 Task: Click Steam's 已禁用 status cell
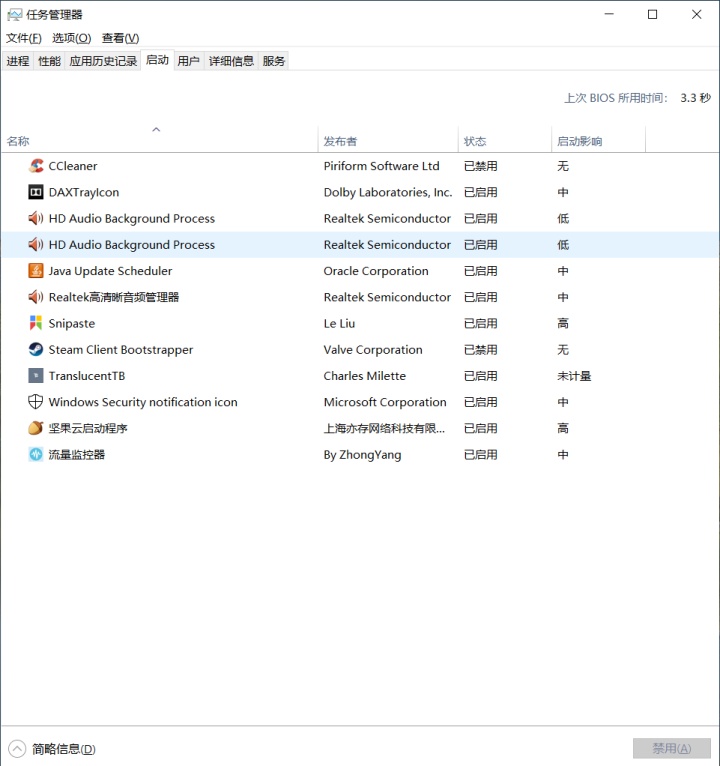point(481,350)
